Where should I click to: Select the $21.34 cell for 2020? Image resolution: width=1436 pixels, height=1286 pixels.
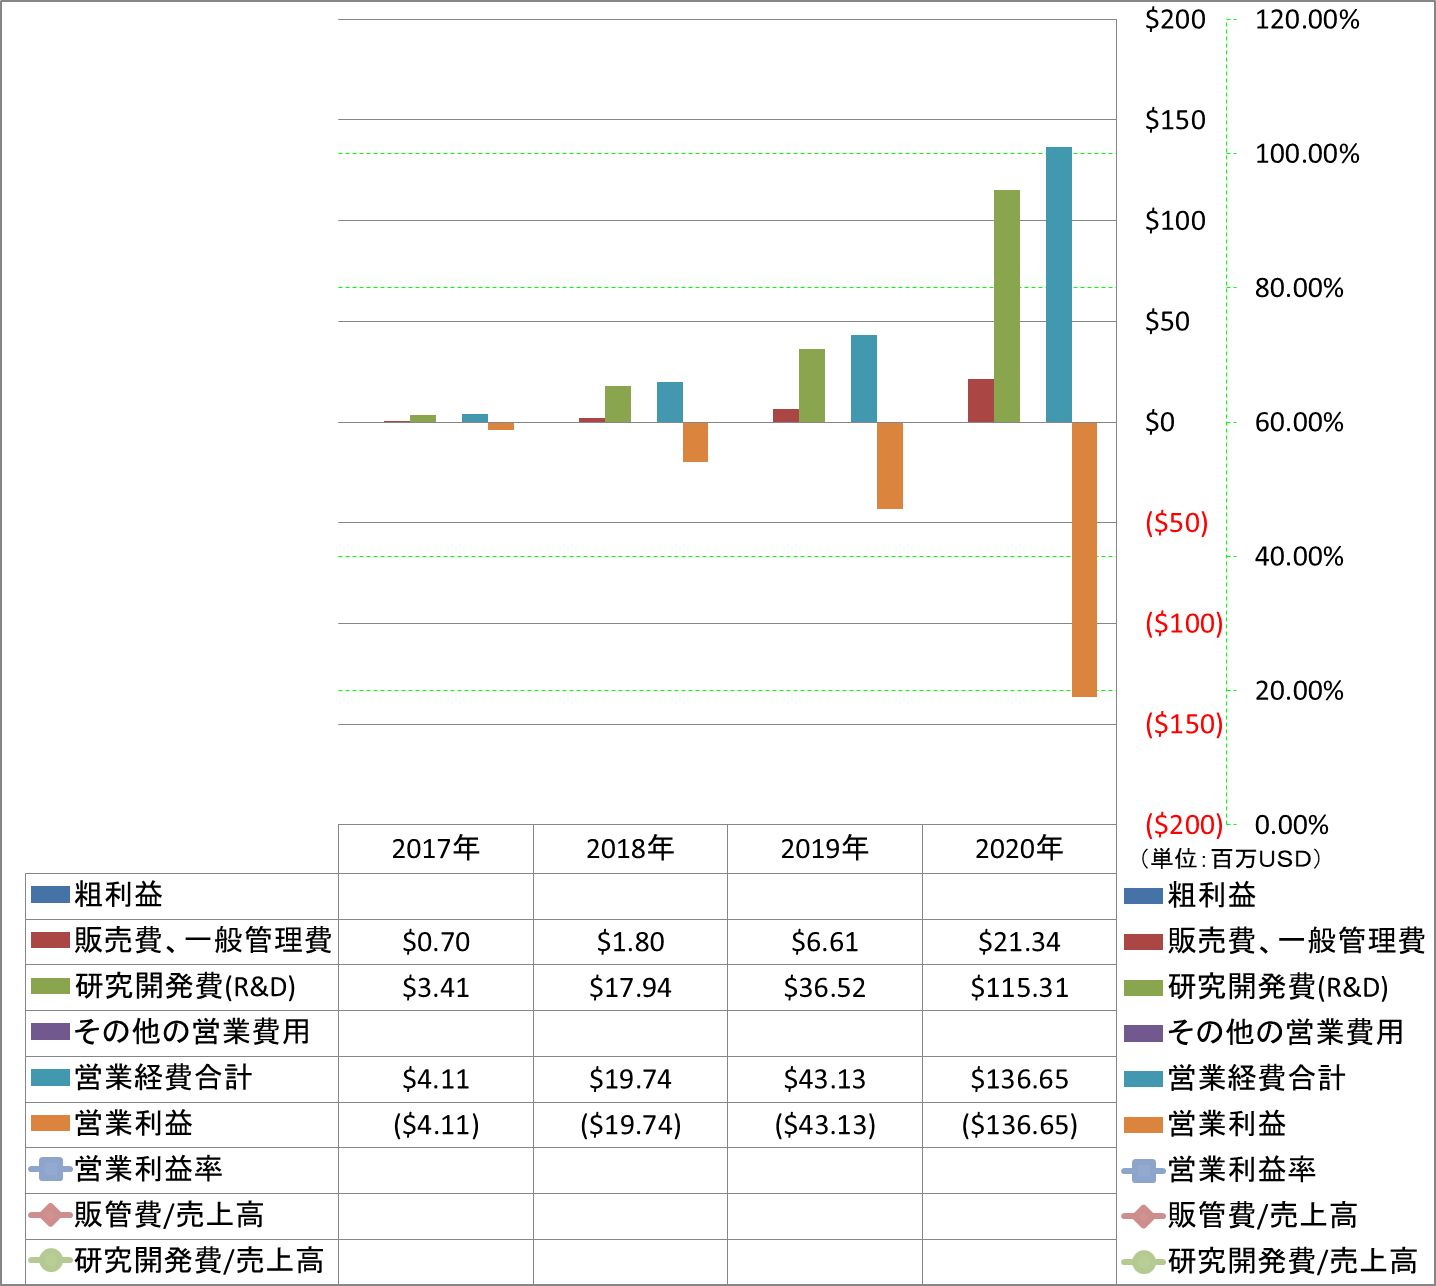coord(1019,942)
